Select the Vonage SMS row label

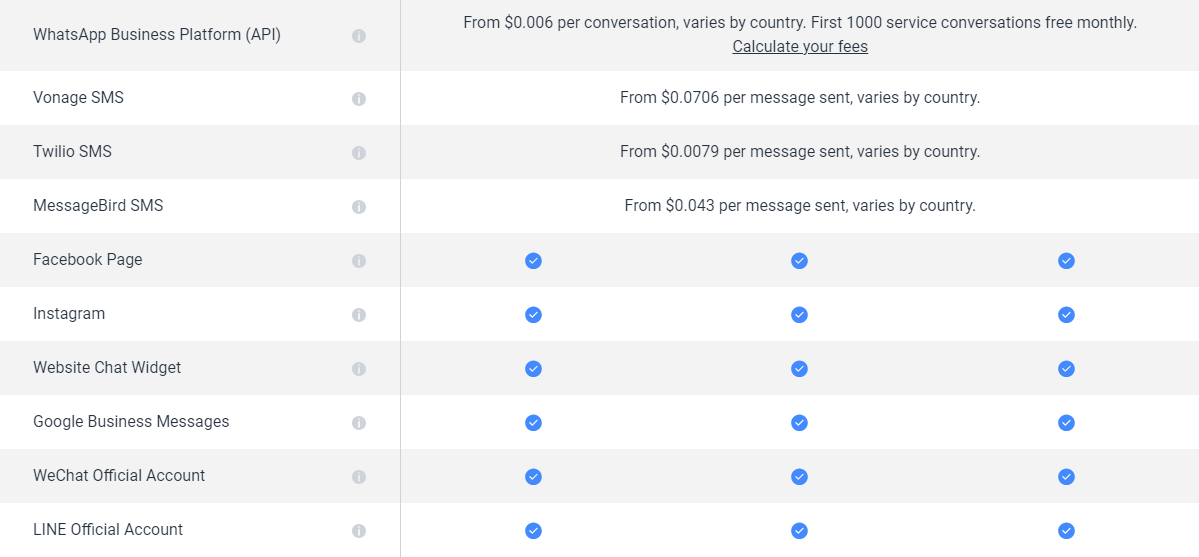pyautogui.click(x=78, y=98)
